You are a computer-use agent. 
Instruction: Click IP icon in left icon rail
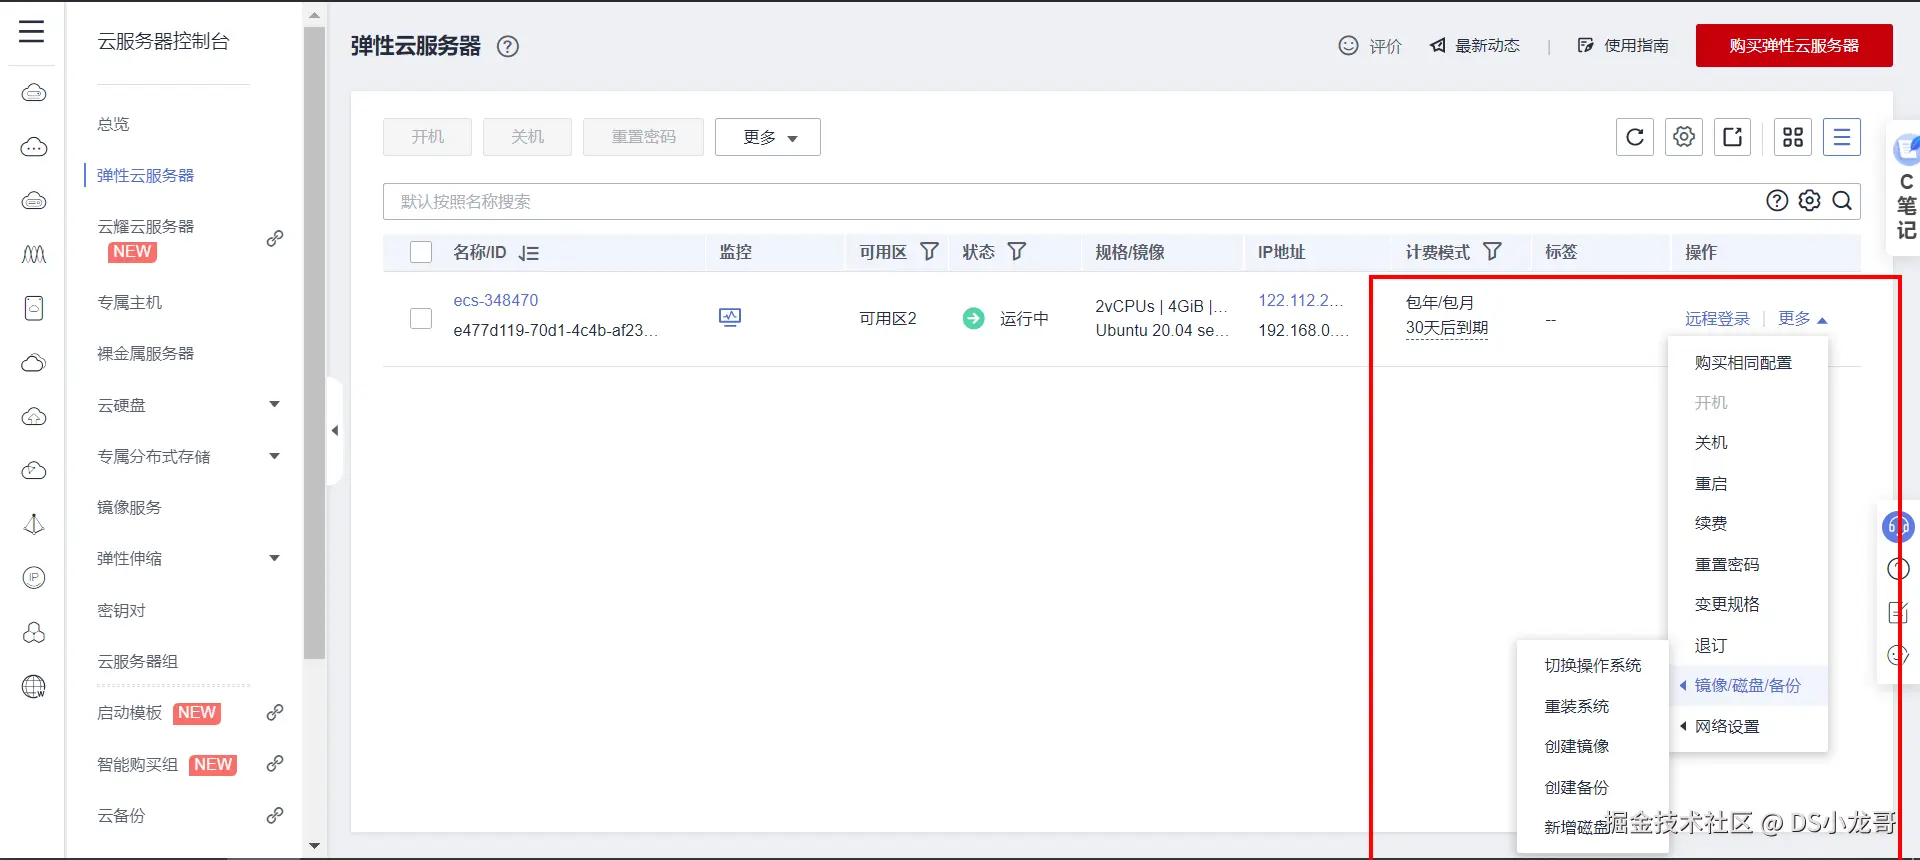click(34, 577)
